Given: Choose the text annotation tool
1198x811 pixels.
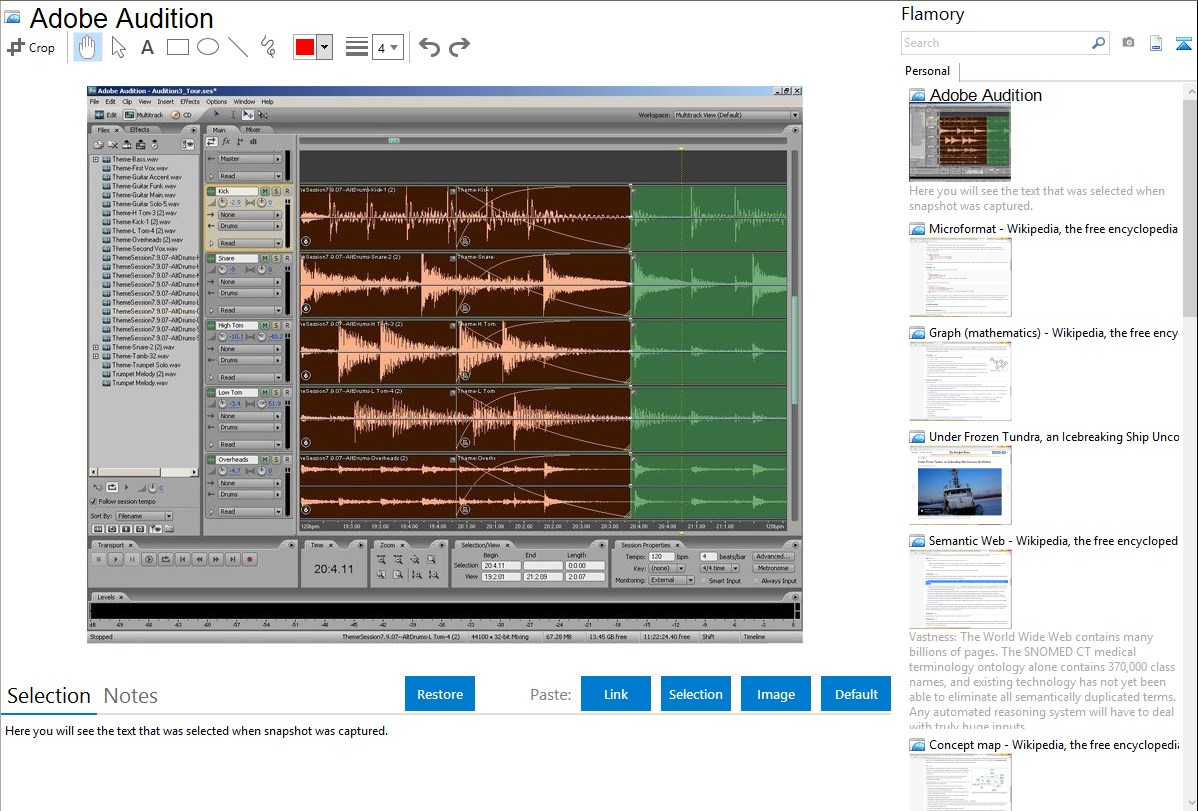Looking at the screenshot, I should 147,47.
